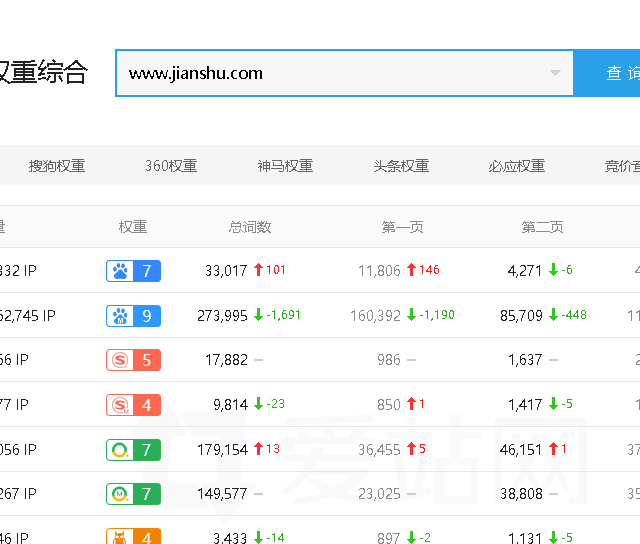Click total keywords value 179,154
Viewport: 640px width, 544px height.
pos(222,450)
